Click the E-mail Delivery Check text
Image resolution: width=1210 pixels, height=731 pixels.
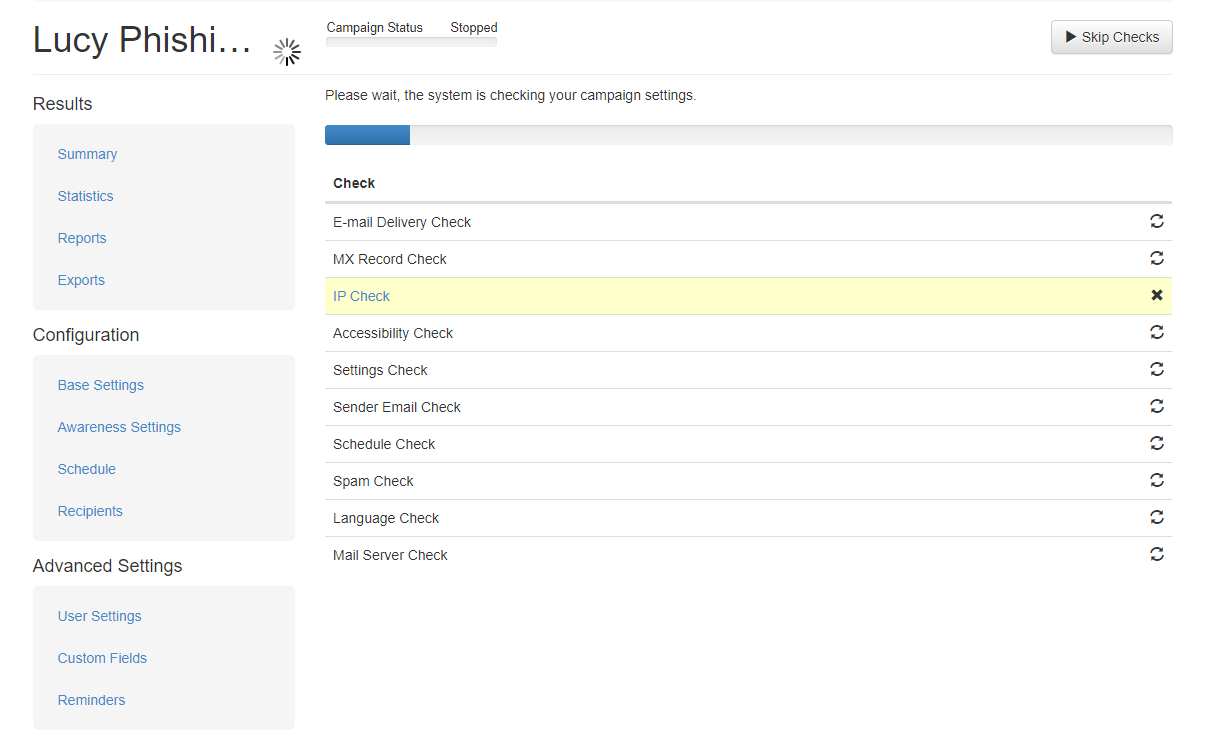(x=402, y=222)
